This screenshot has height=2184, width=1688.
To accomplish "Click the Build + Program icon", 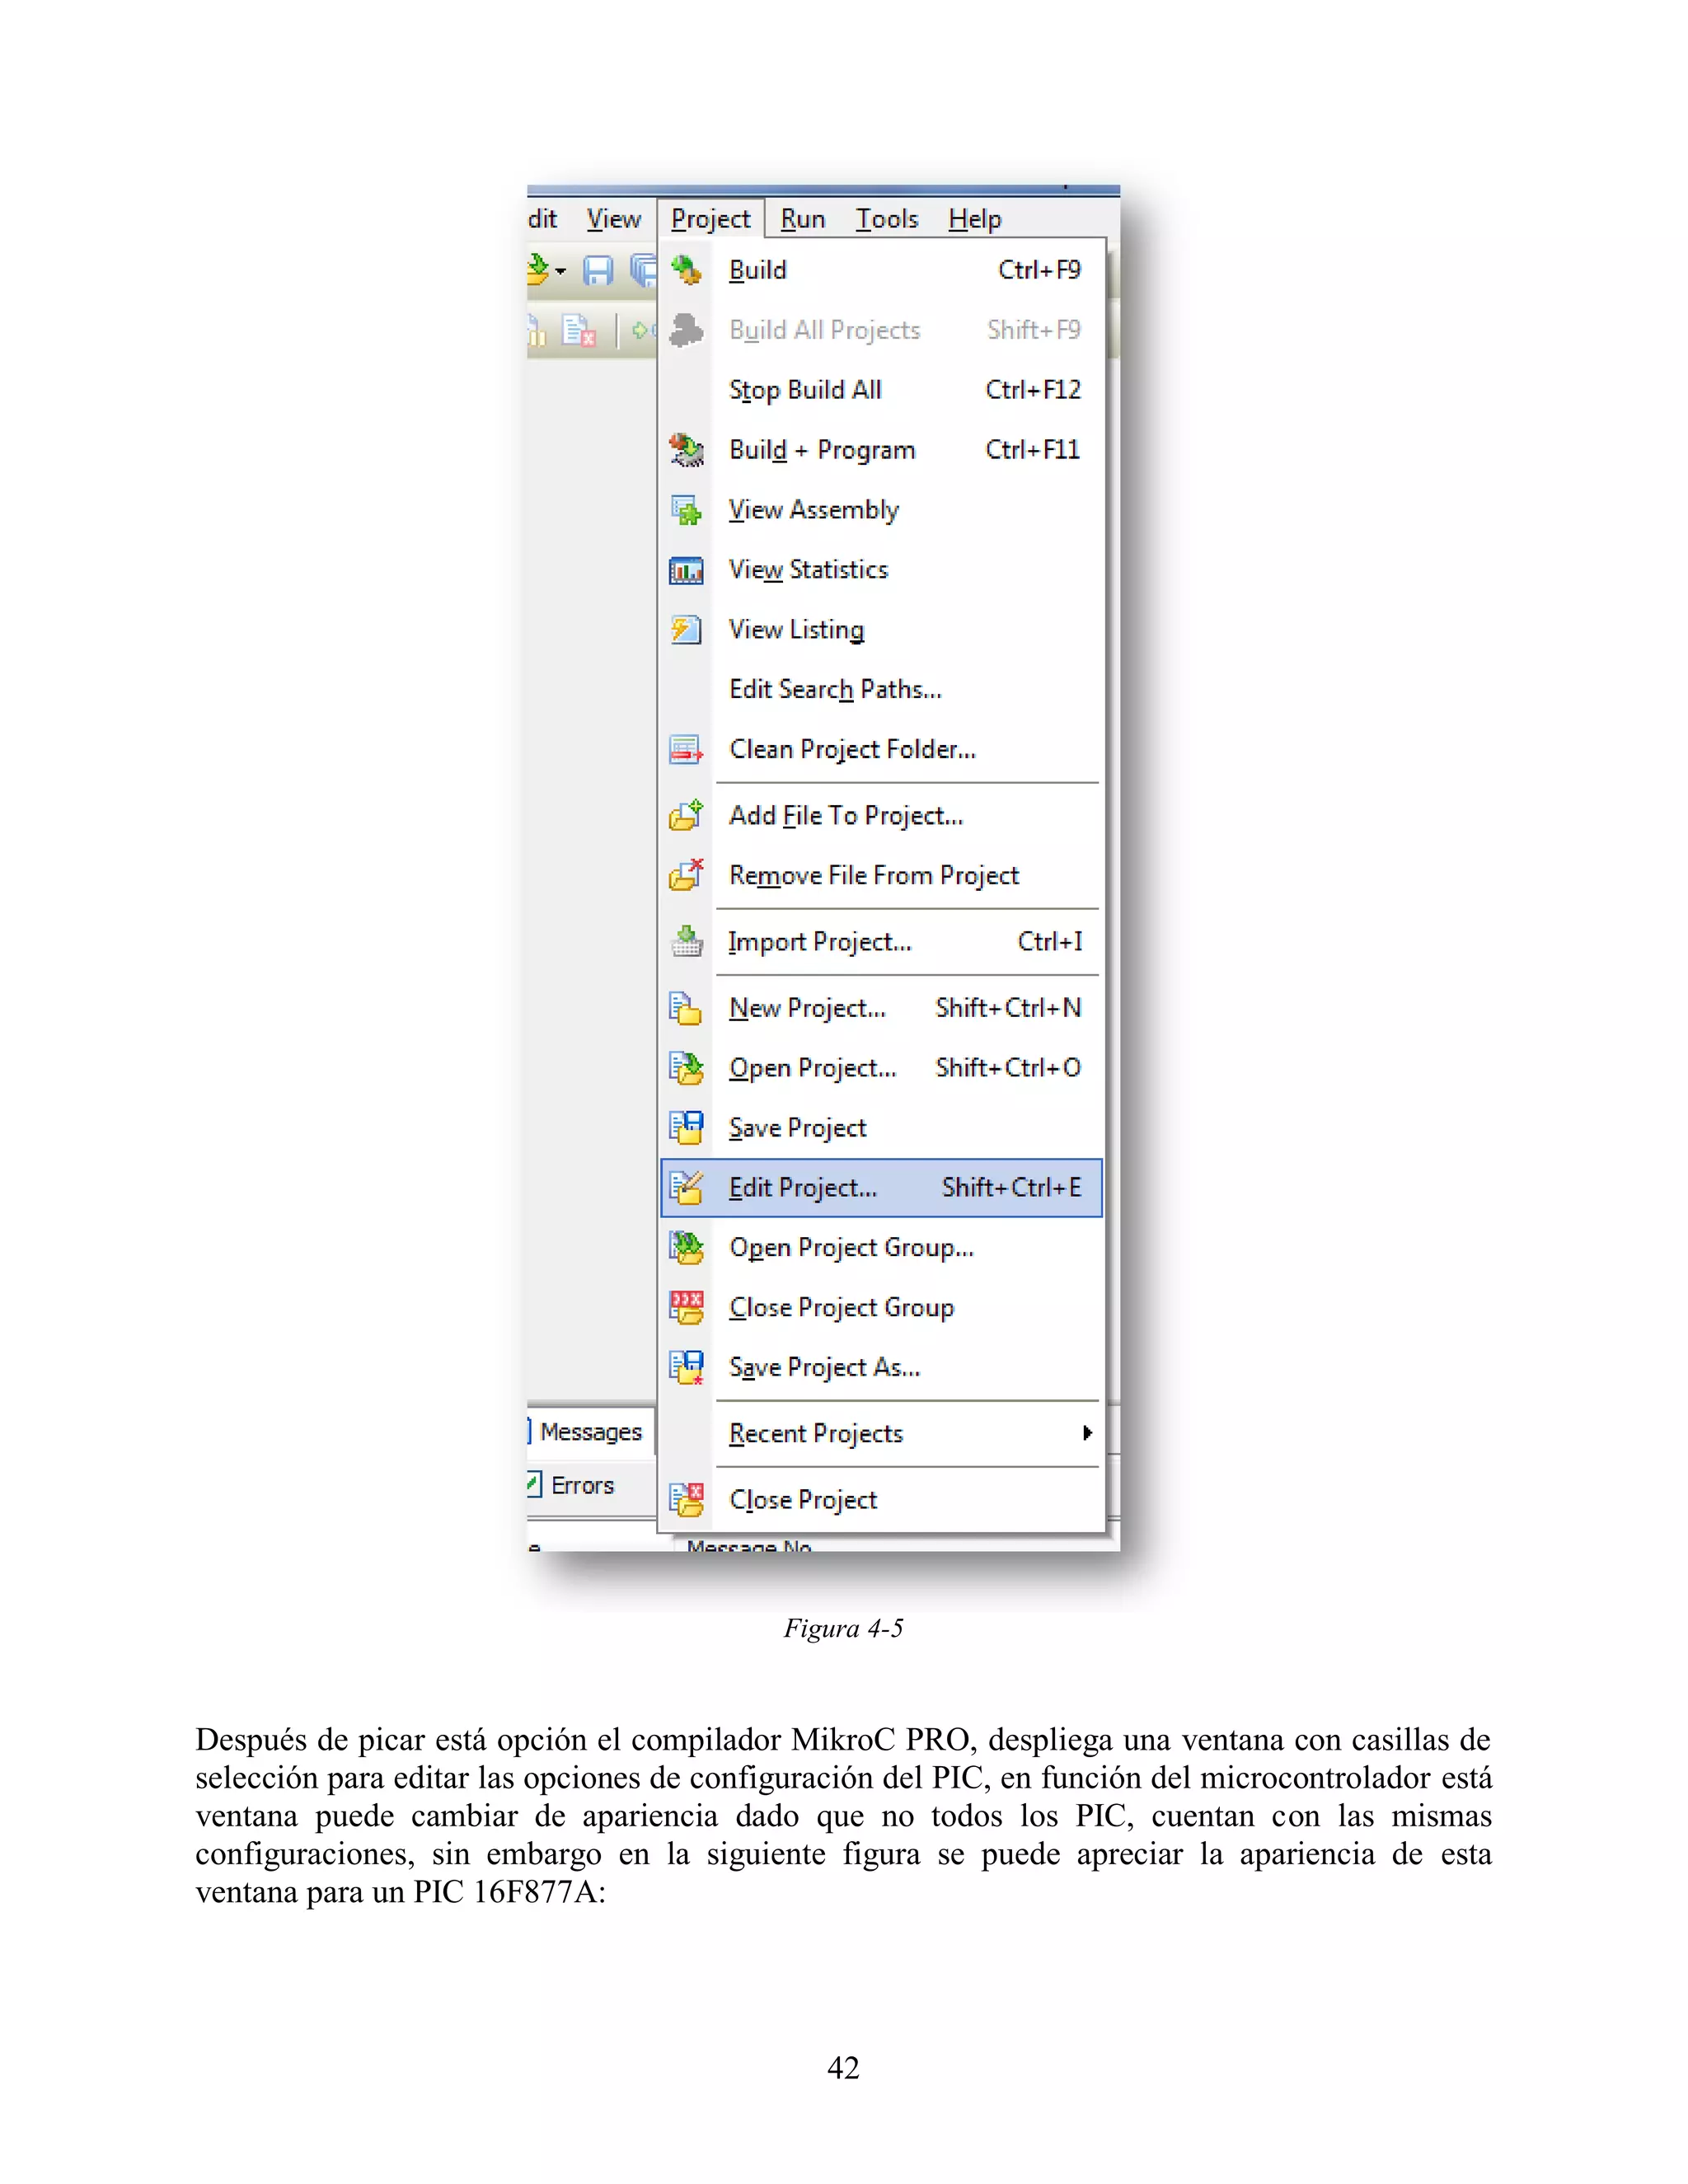I will click(x=686, y=450).
